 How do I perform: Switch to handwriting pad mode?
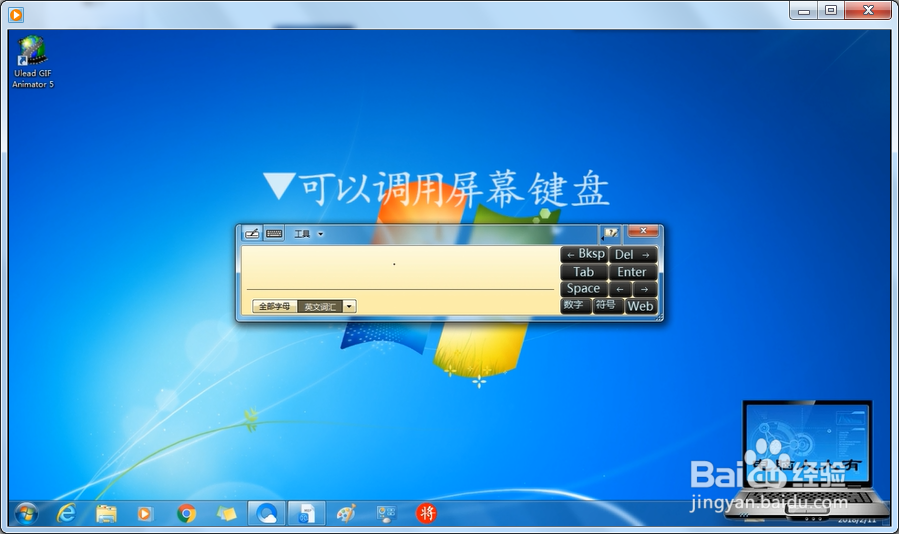click(252, 233)
